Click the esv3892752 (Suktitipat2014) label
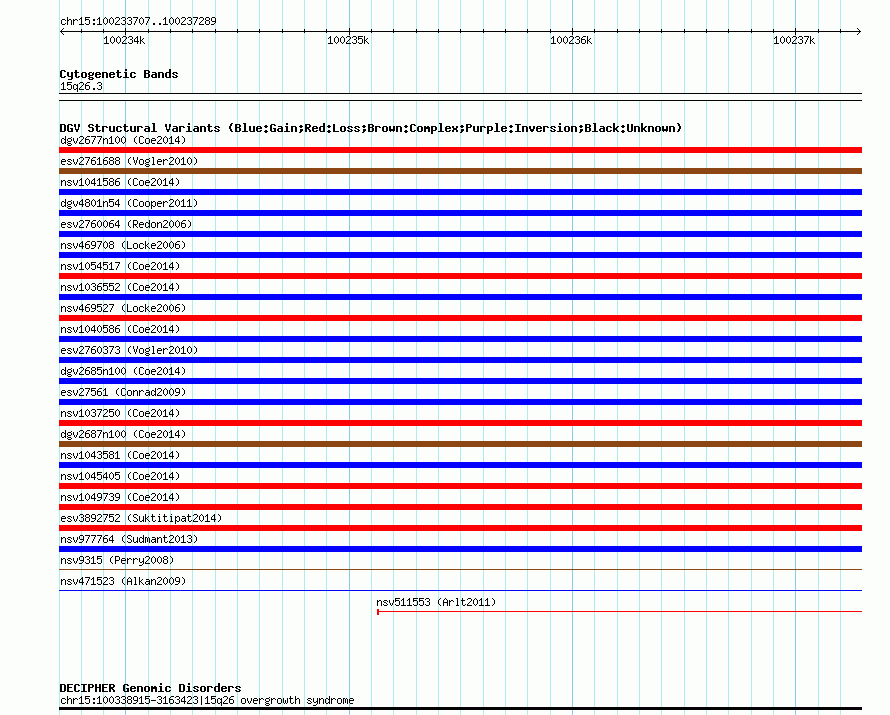This screenshot has width=890, height=715. pos(141,518)
